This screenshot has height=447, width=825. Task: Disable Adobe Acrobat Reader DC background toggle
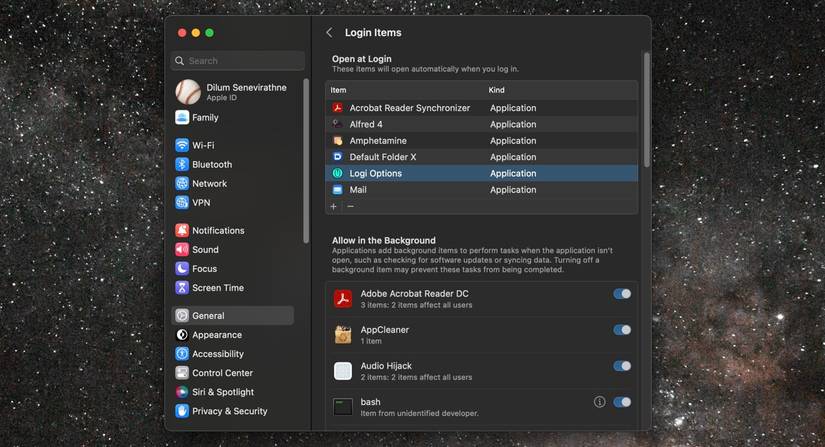click(622, 294)
